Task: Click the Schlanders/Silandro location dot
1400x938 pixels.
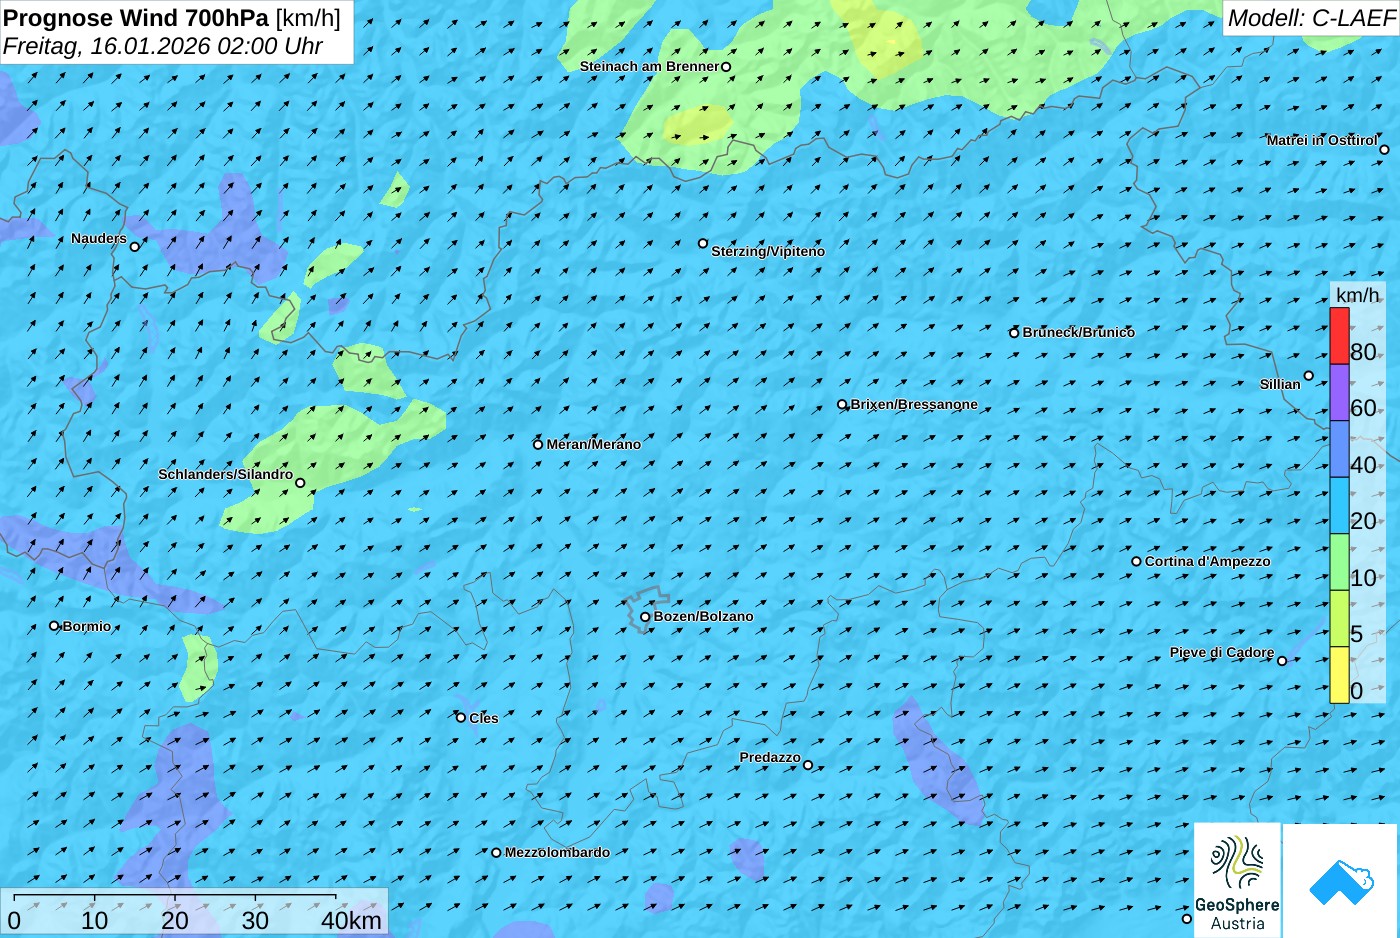Action: coord(300,483)
